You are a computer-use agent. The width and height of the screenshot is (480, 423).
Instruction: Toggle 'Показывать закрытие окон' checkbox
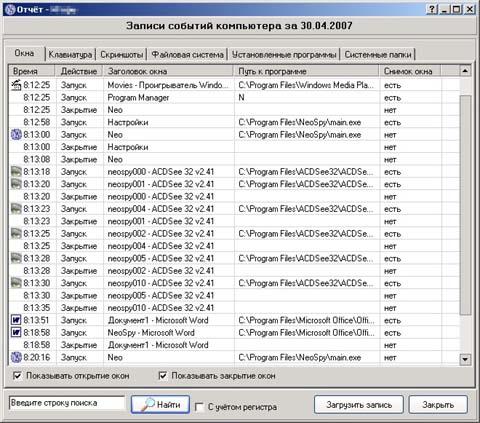(162, 376)
